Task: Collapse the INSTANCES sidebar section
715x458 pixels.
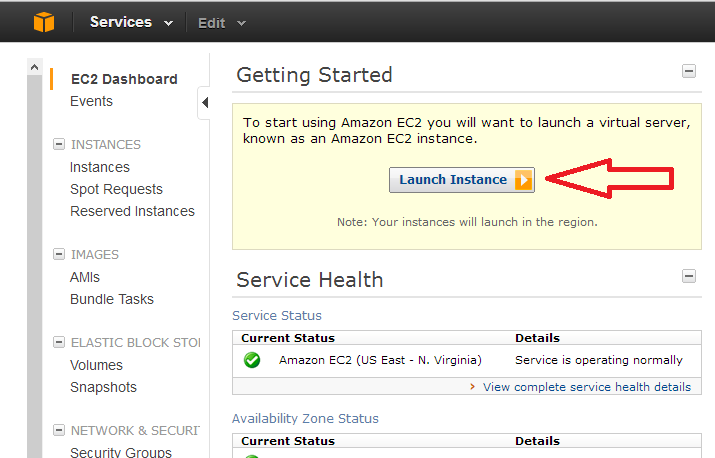Action: 59,145
